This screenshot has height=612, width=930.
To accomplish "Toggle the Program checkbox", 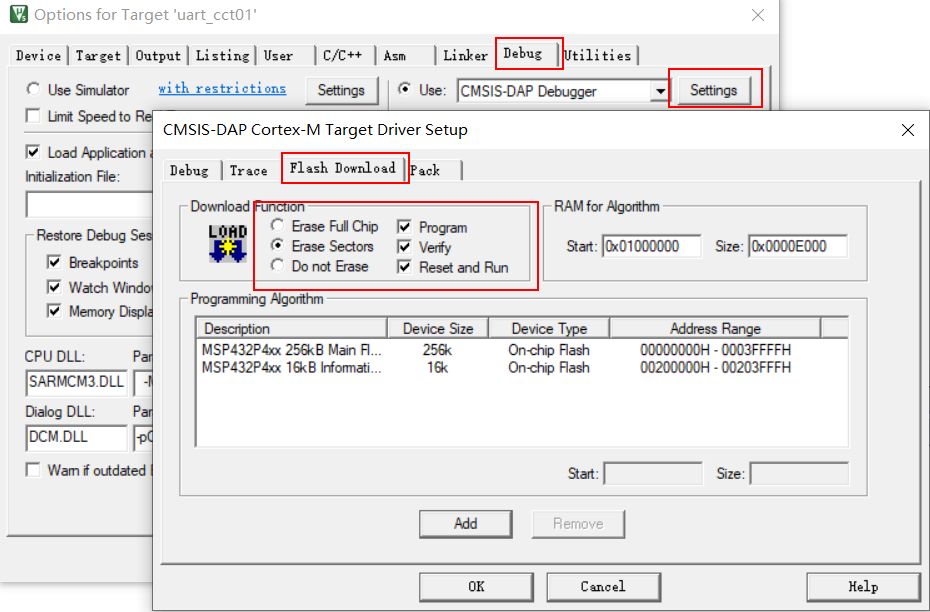I will pos(405,227).
